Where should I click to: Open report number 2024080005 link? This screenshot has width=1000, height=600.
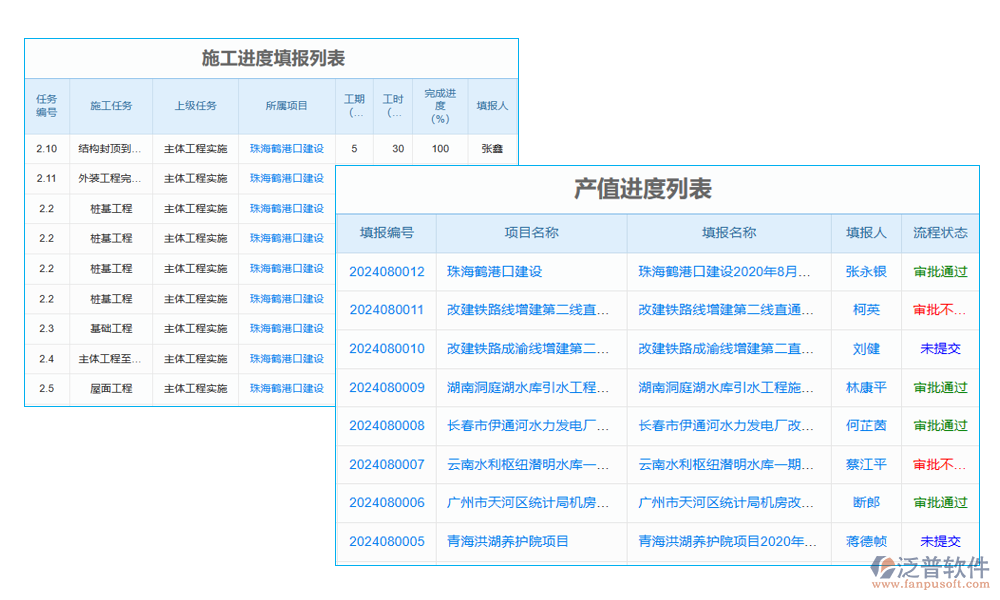386,541
